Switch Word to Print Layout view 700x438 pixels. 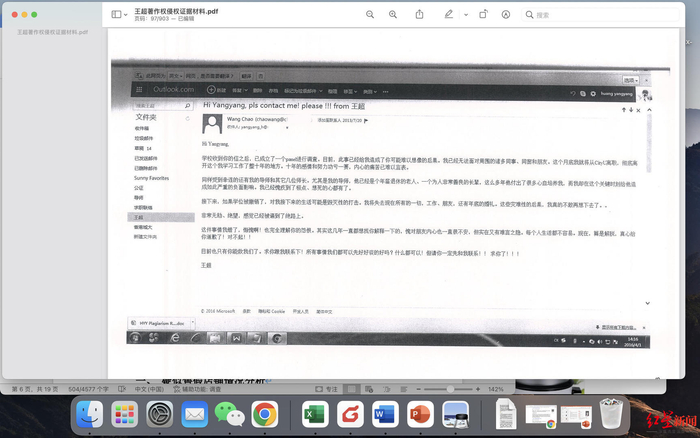[x=352, y=389]
